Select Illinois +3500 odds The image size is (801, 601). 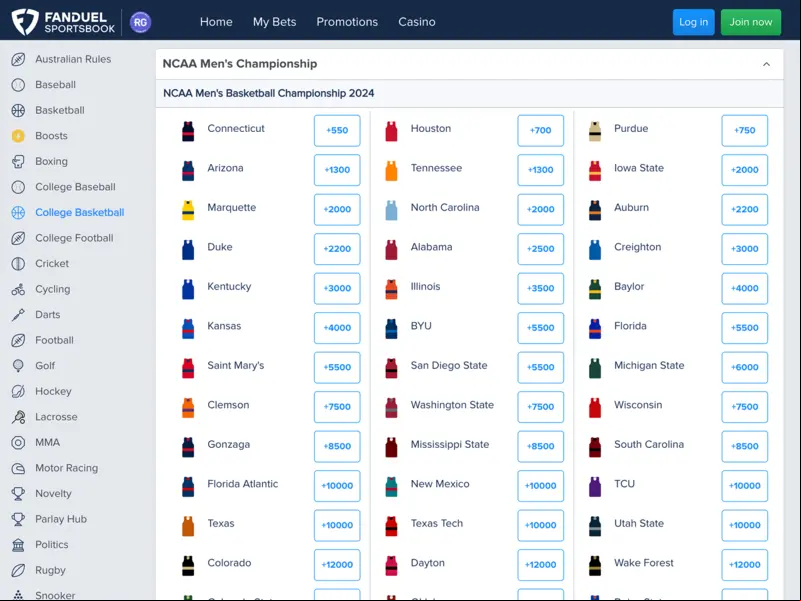click(540, 288)
